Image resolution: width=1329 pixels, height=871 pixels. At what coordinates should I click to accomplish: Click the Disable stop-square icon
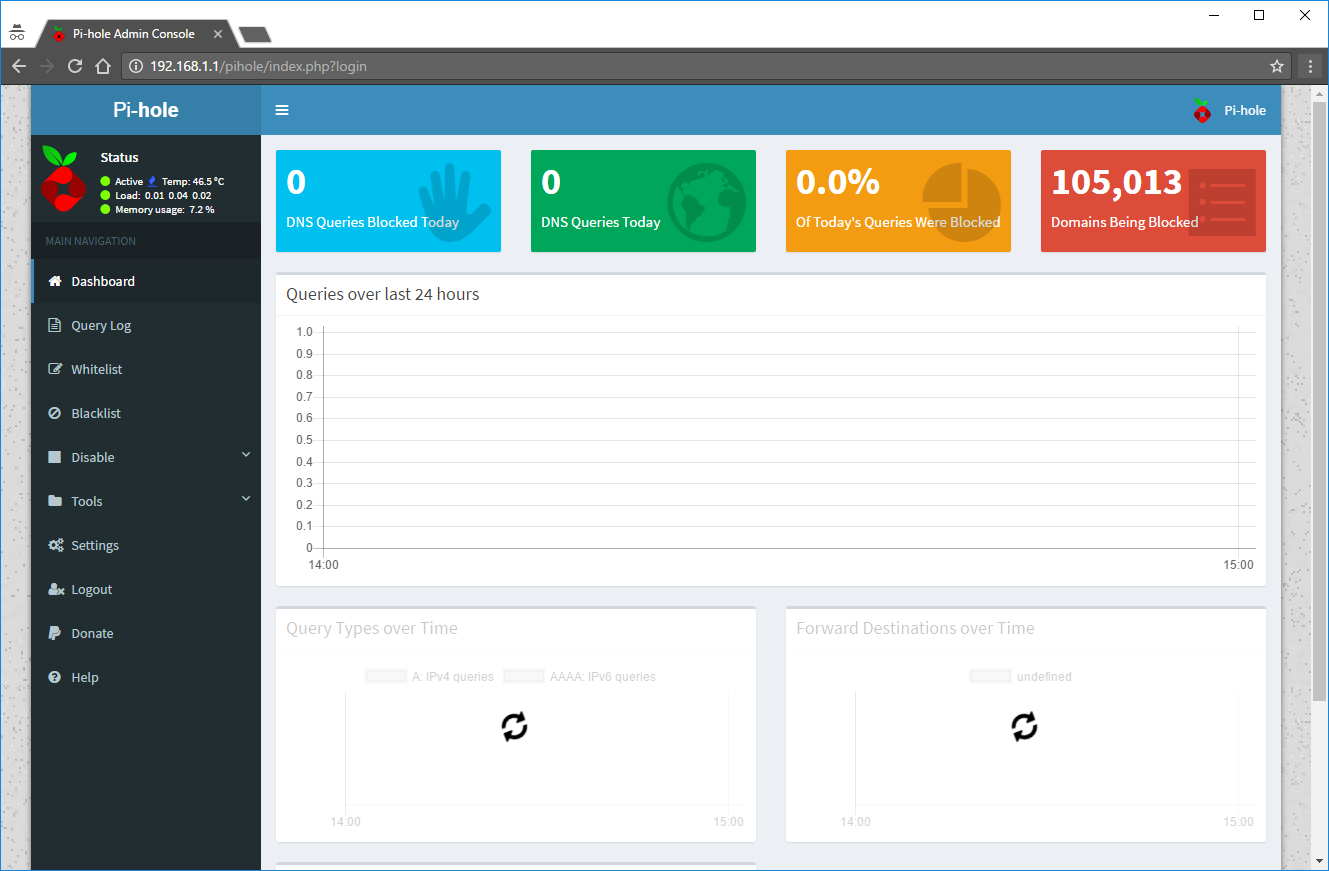pos(55,457)
